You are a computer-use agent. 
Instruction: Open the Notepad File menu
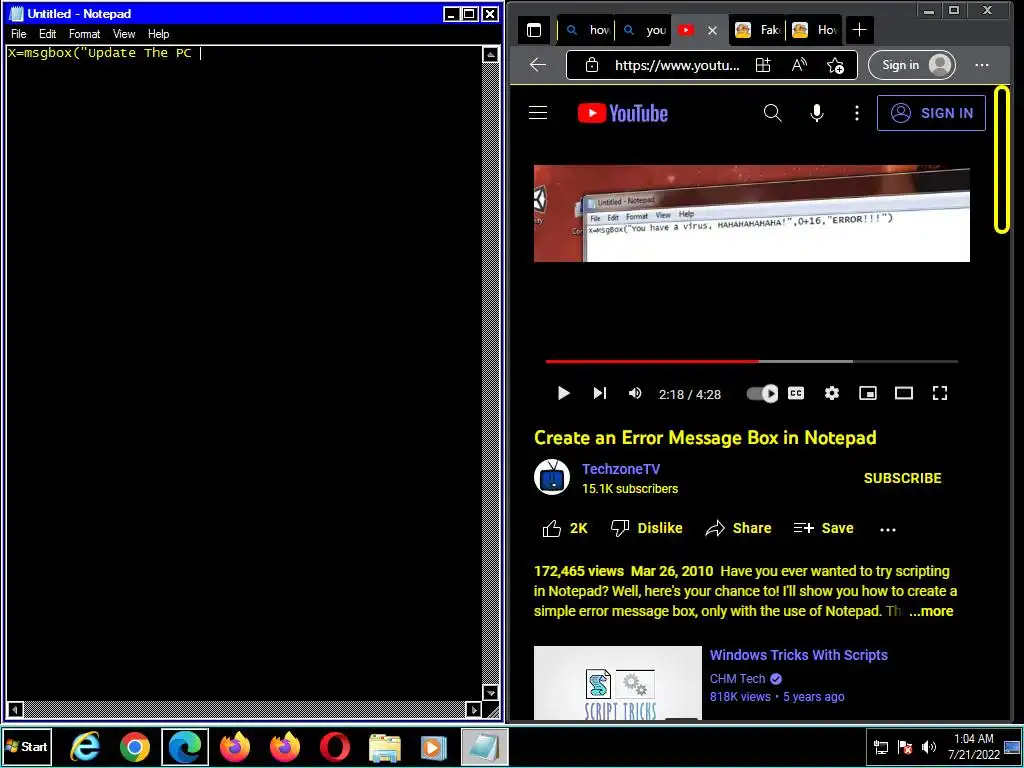coord(18,34)
